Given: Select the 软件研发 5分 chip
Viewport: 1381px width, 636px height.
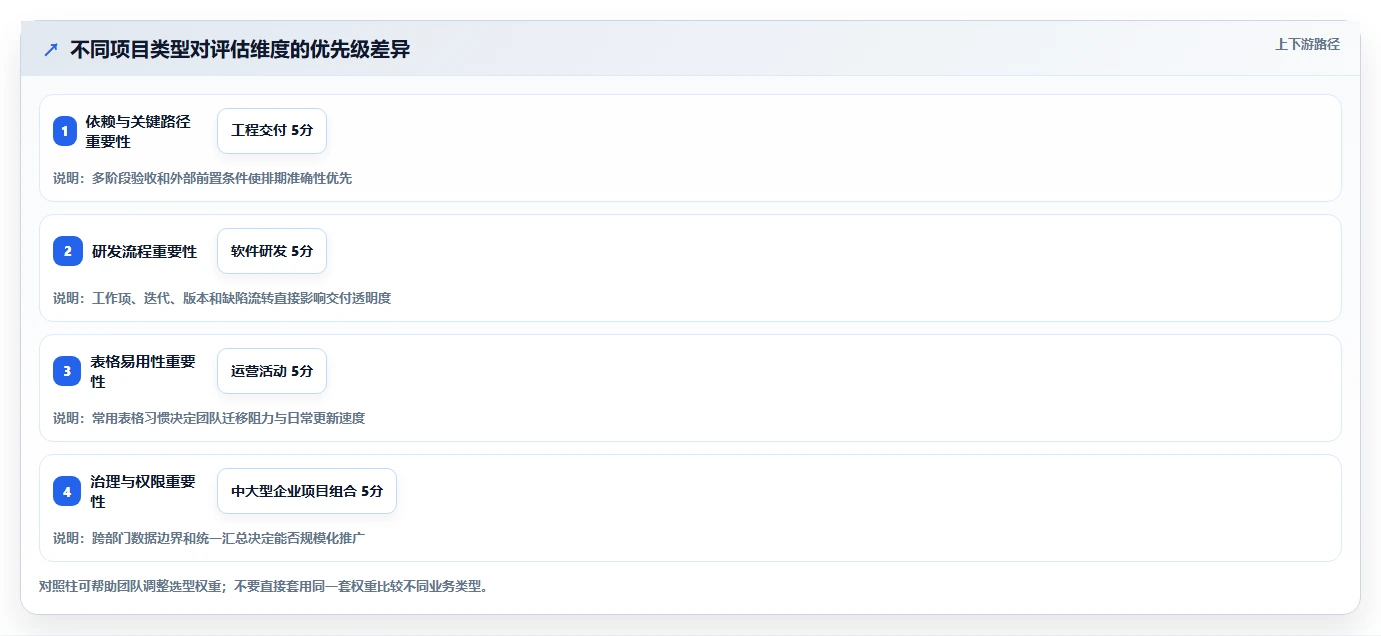Looking at the screenshot, I should (x=272, y=251).
